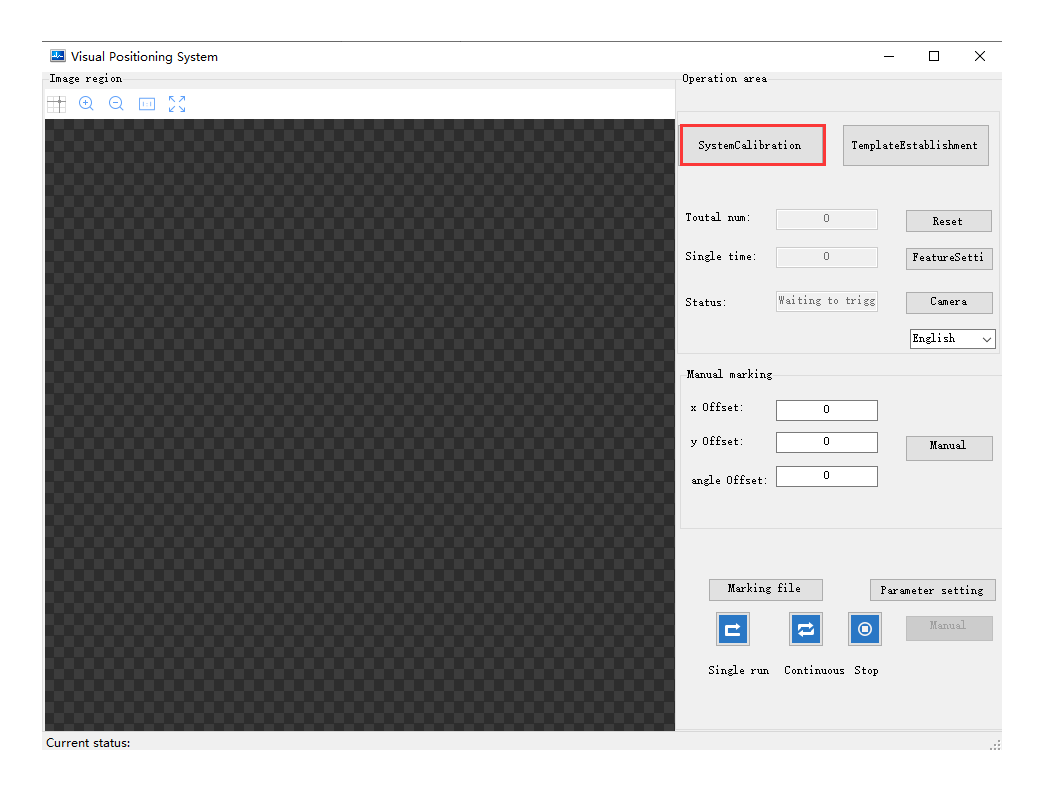Click the Toutal num value field

[826, 219]
